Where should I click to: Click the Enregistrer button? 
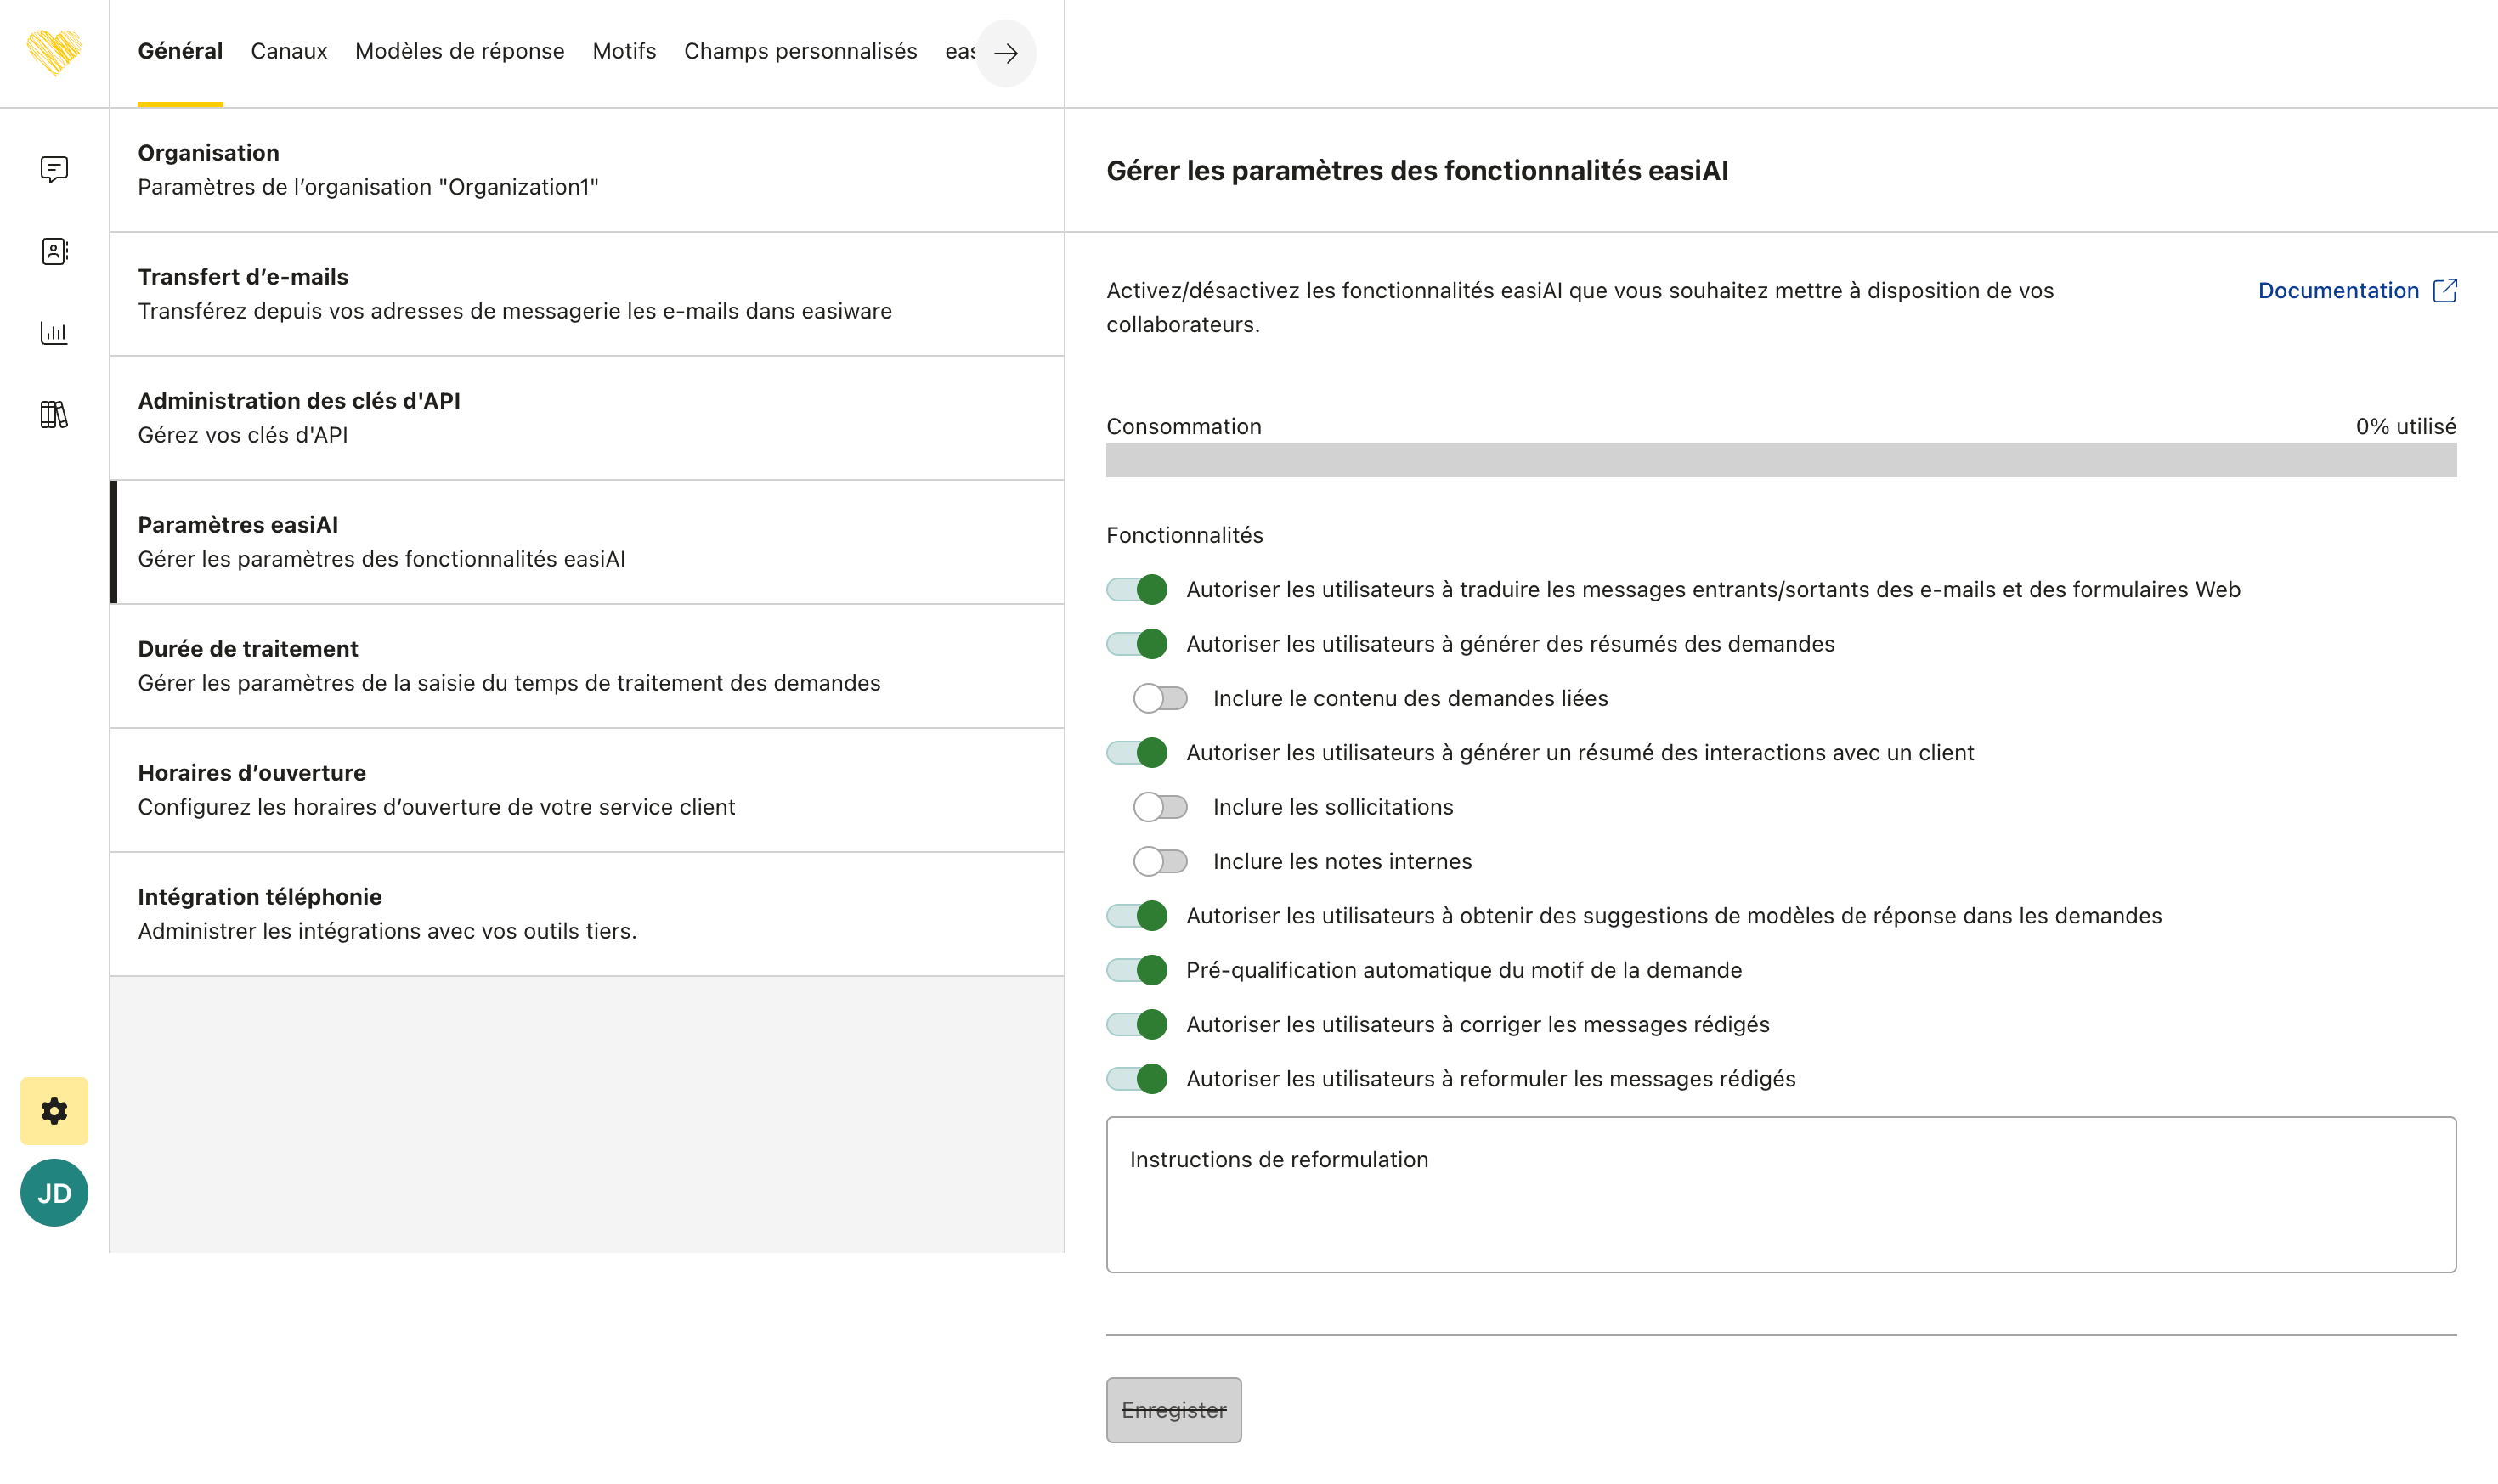click(1174, 1410)
